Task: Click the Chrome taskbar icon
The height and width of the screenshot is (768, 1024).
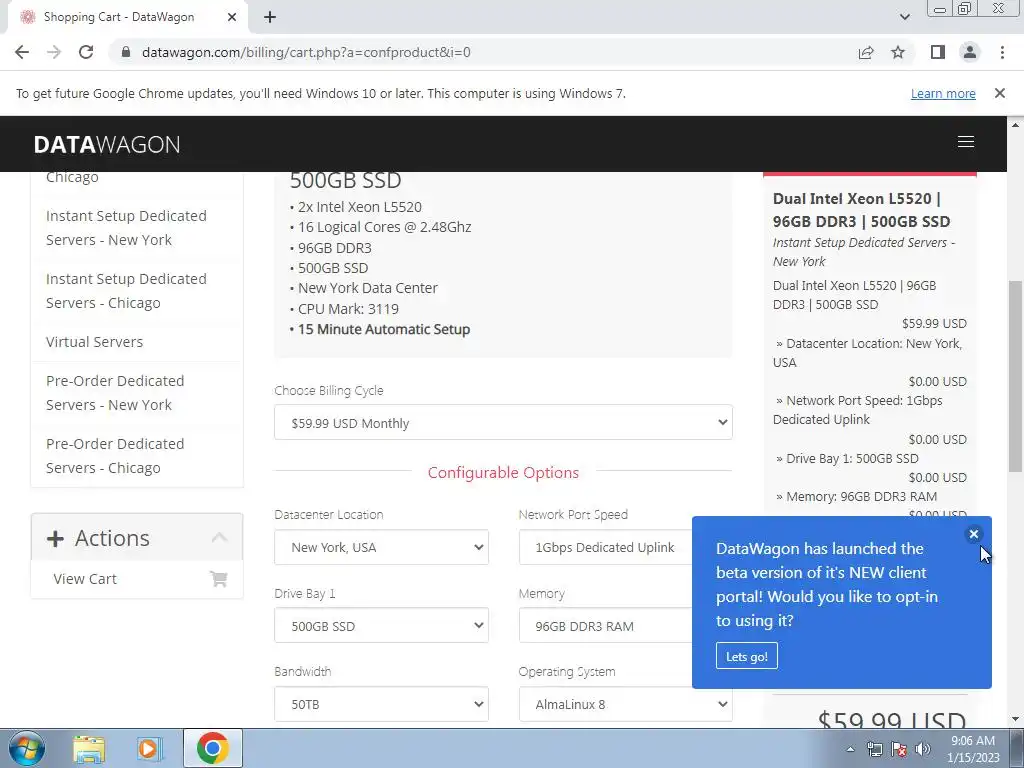Action: [x=212, y=748]
